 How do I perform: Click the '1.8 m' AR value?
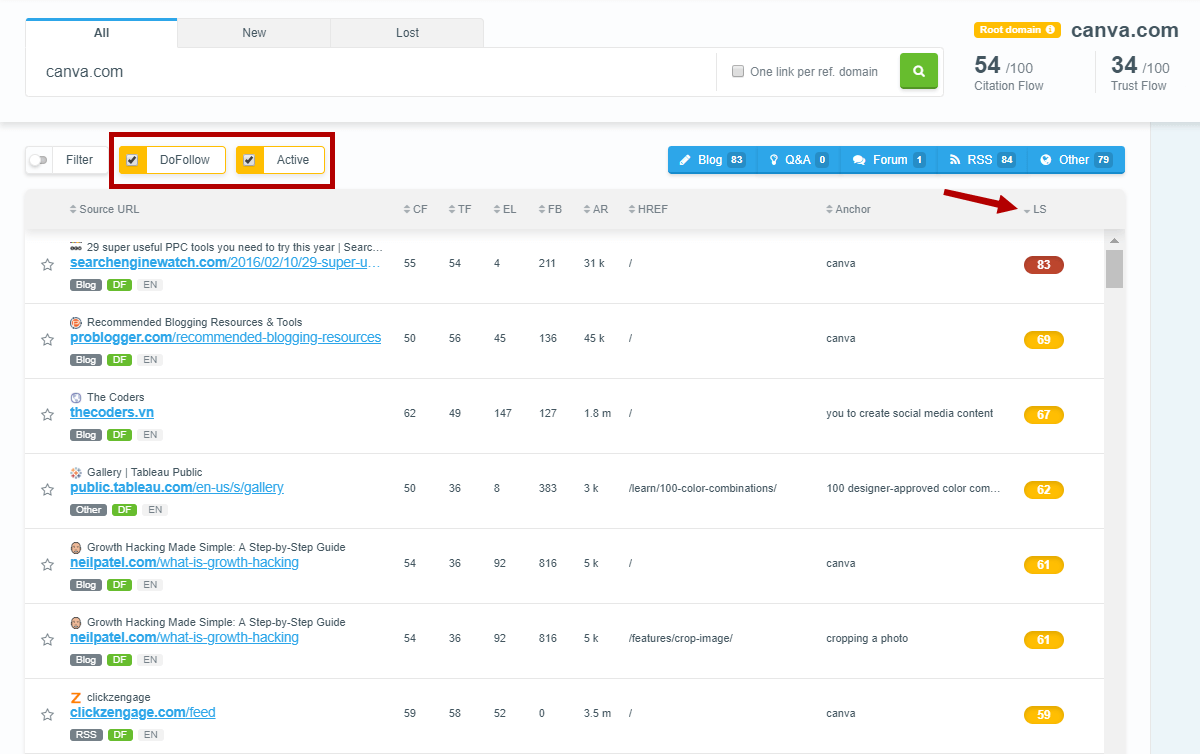[597, 414]
